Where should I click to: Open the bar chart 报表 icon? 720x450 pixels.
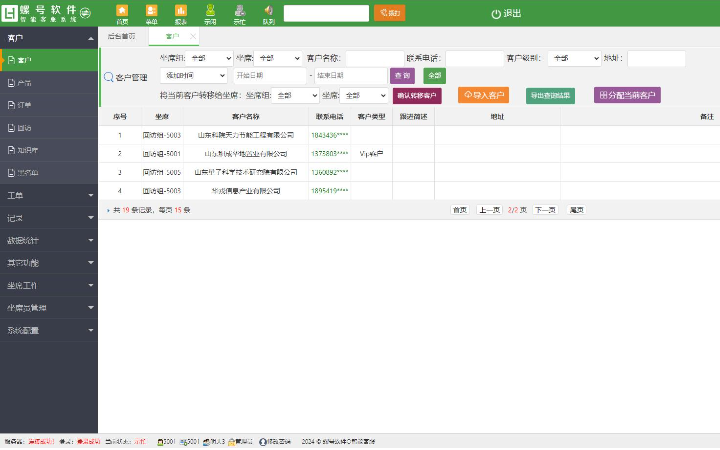click(181, 14)
